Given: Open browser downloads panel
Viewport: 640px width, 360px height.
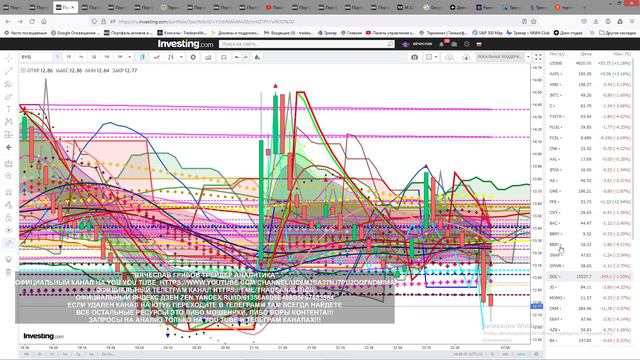Looking at the screenshot, I should point(596,21).
